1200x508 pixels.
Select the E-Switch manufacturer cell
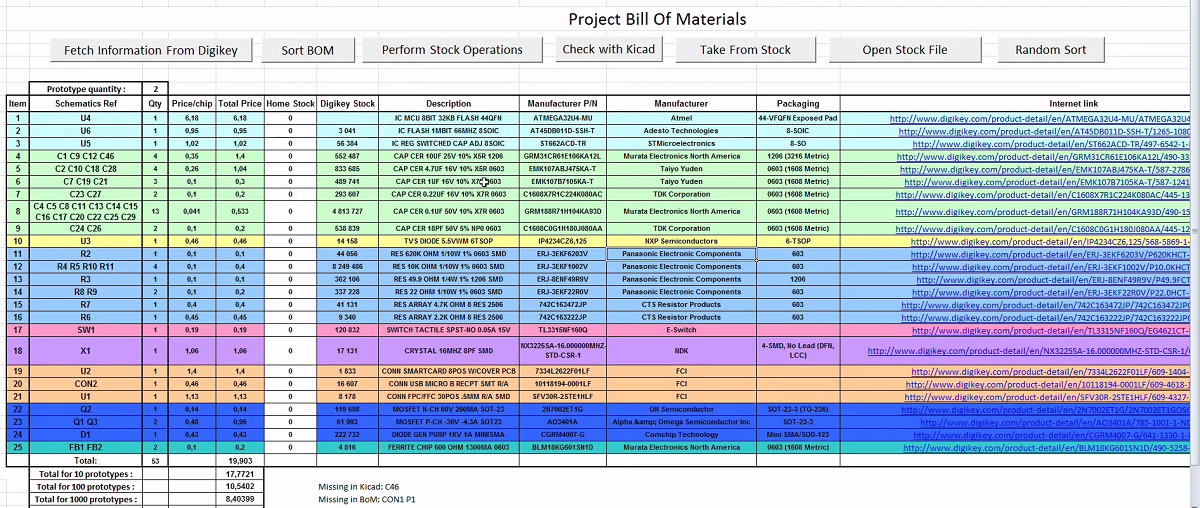(681, 330)
